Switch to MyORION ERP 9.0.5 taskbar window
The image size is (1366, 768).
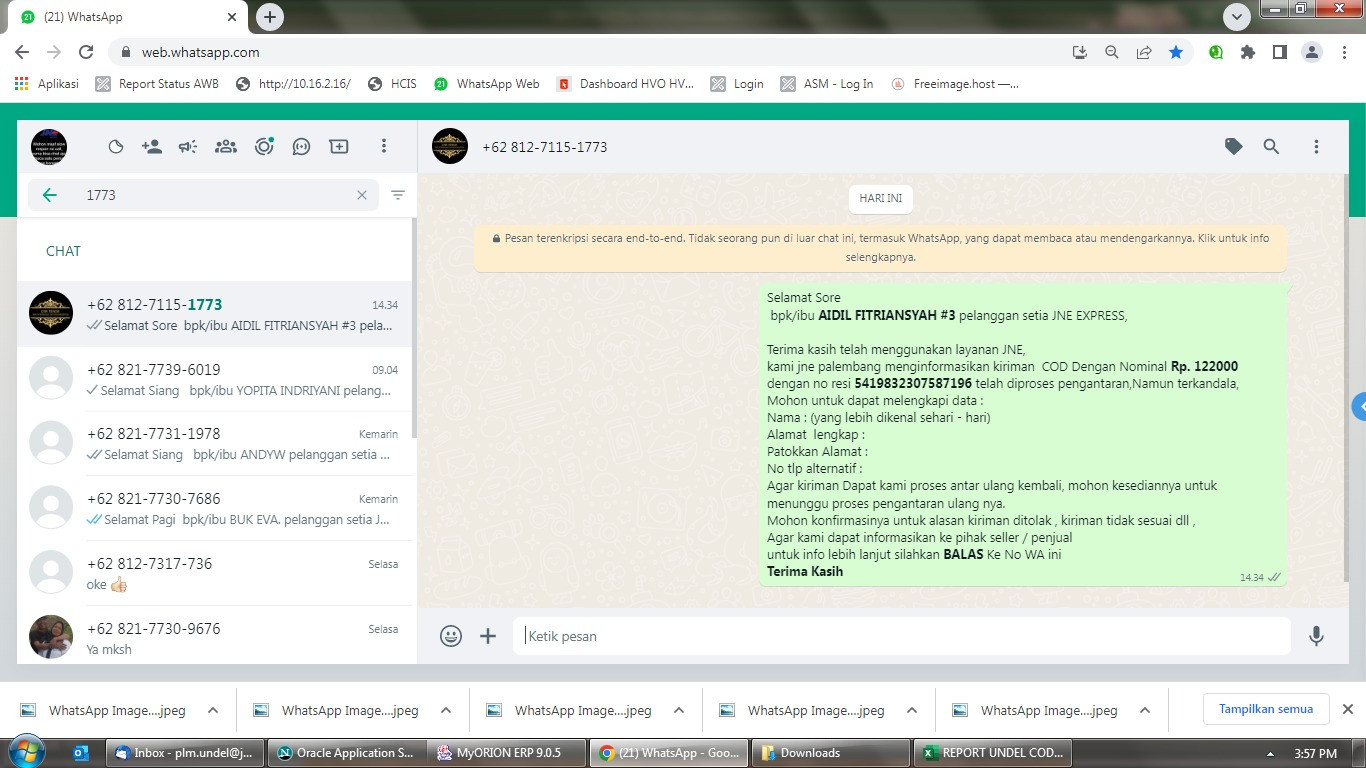coord(508,753)
